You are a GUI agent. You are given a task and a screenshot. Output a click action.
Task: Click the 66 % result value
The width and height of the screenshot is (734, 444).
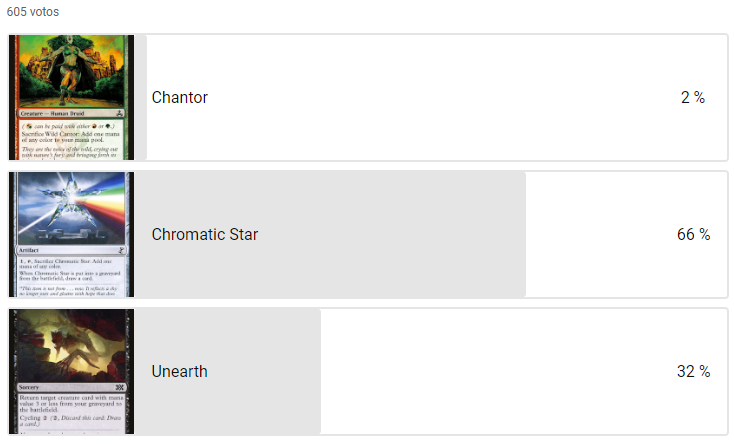693,234
